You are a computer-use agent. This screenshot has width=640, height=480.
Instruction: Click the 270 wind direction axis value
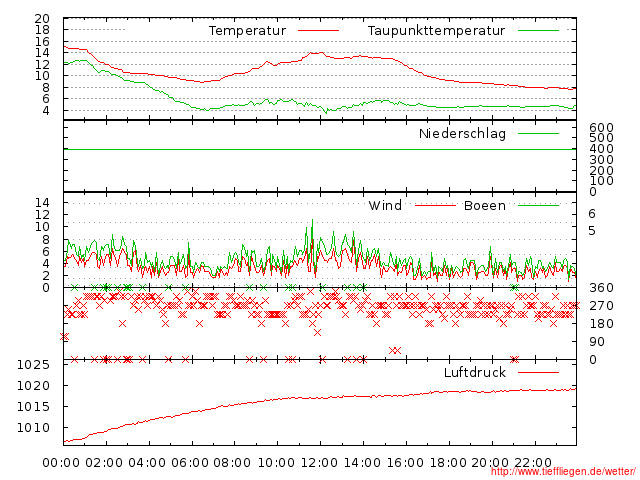(x=601, y=306)
